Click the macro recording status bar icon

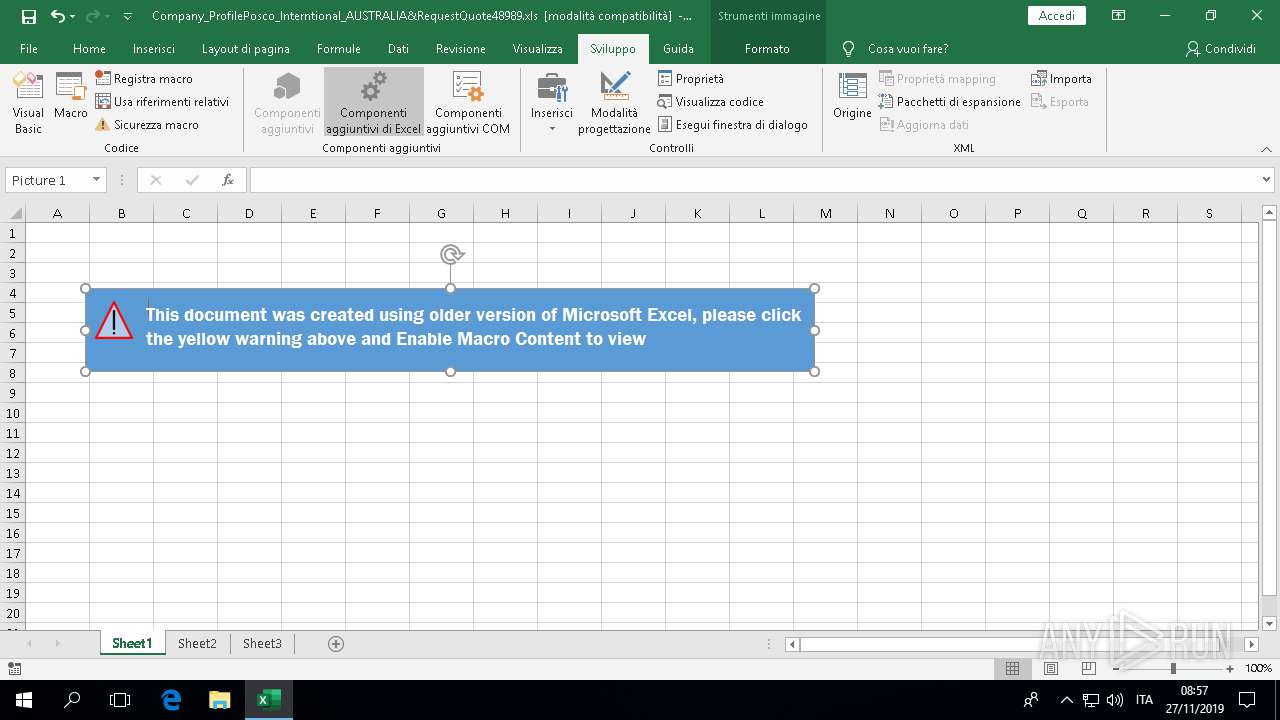[x=14, y=668]
